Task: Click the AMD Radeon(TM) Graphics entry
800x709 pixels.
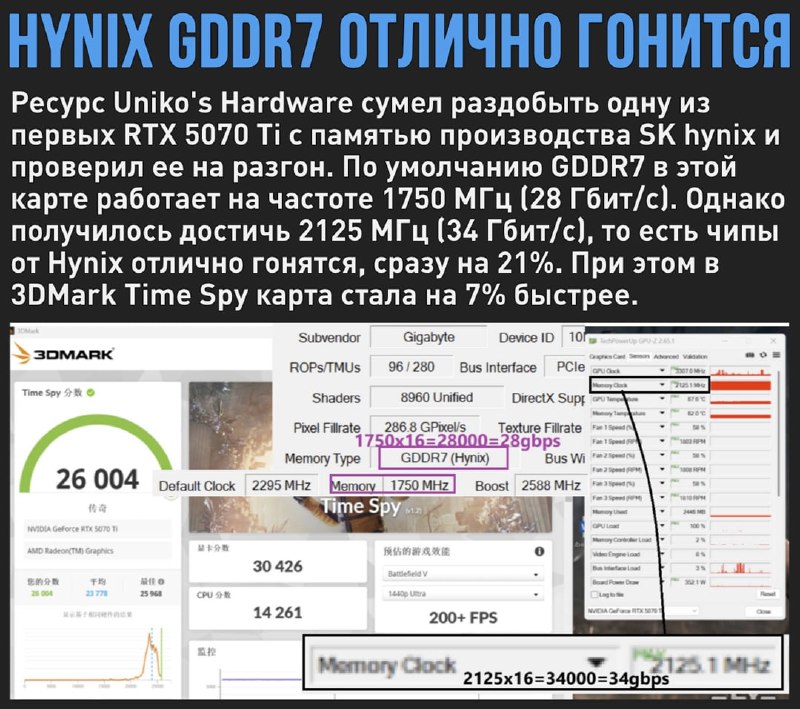Action: 96,551
